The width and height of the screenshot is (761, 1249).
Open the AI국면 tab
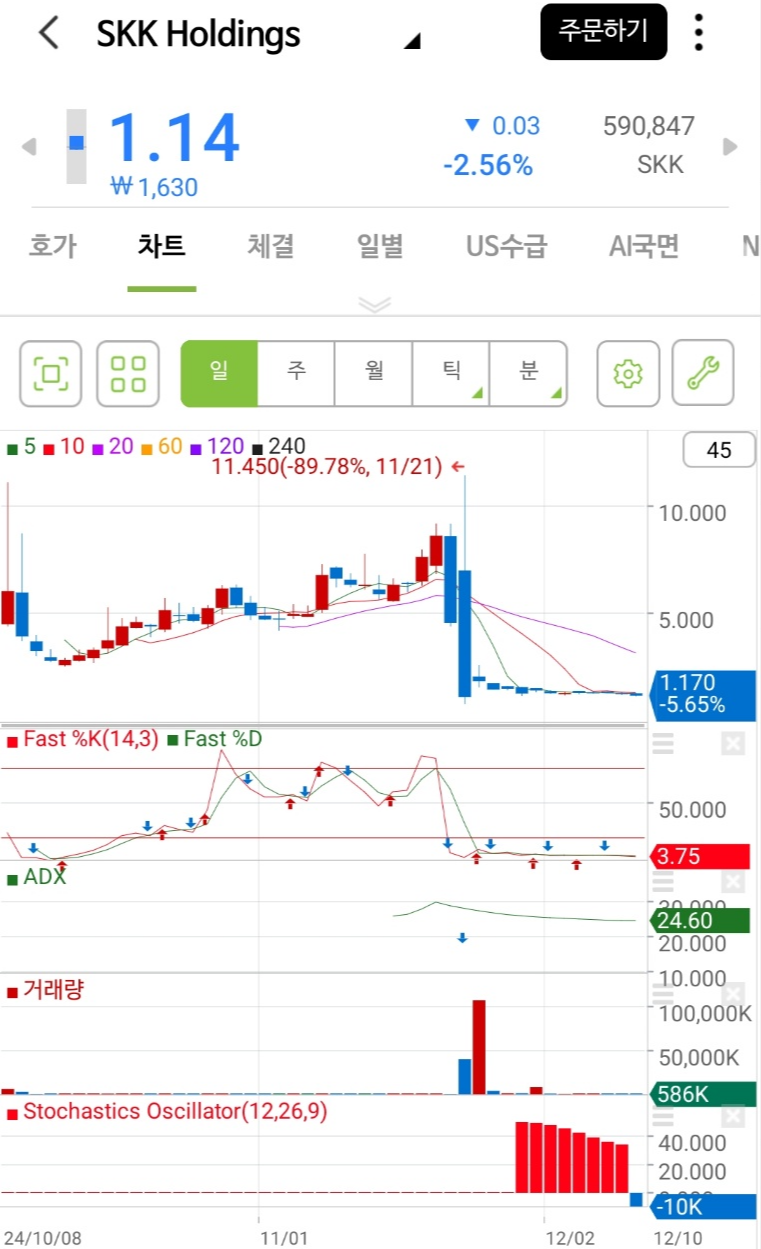644,246
